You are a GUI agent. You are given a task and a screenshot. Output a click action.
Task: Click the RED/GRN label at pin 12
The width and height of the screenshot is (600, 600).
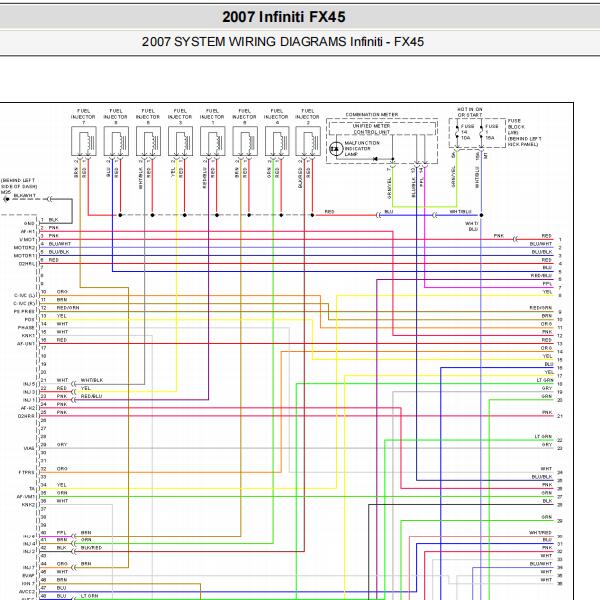[68, 308]
